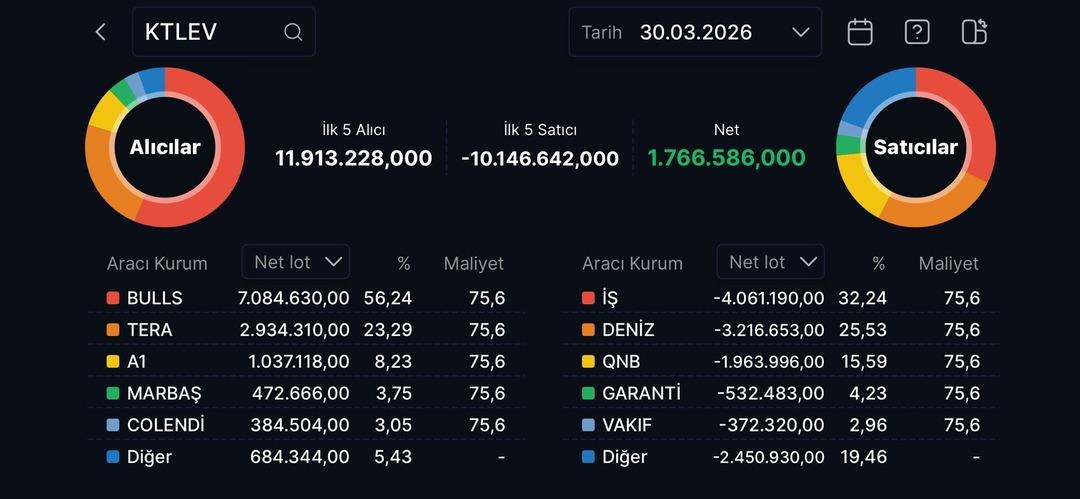The image size is (1080, 499).
Task: Click the sellers % column header
Action: tap(878, 264)
